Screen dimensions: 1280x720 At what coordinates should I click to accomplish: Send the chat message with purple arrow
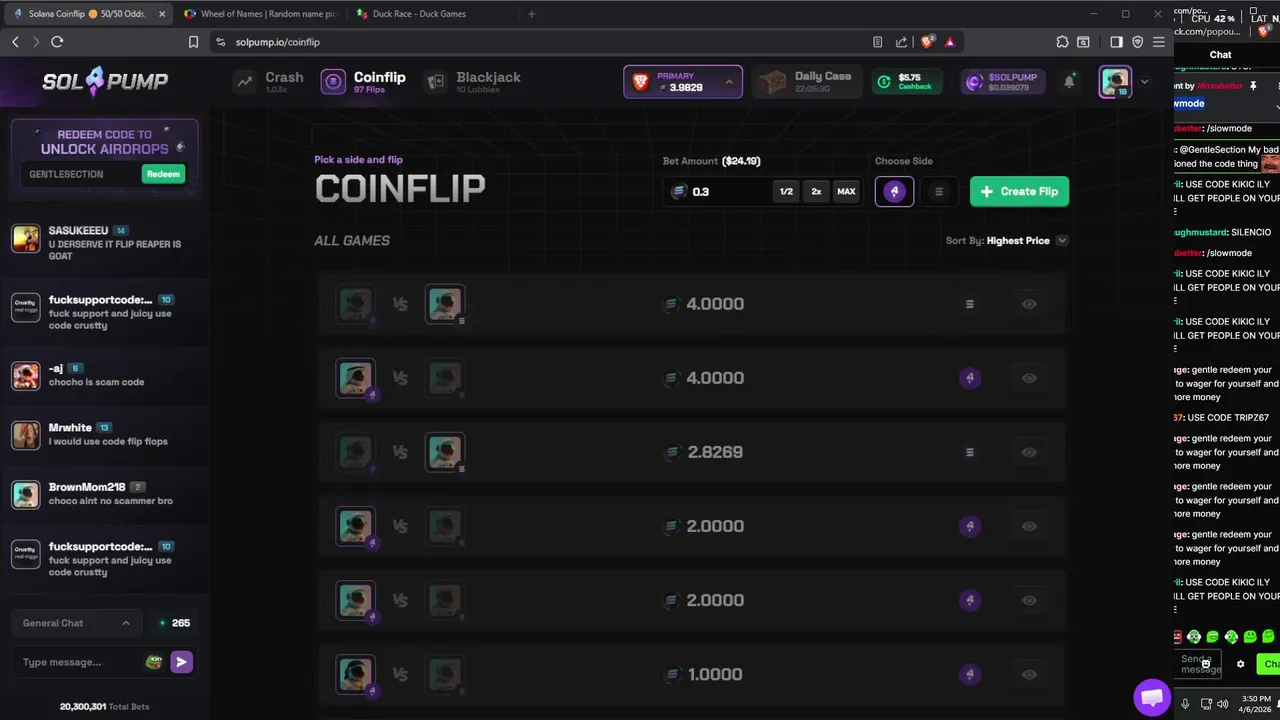[x=181, y=662]
